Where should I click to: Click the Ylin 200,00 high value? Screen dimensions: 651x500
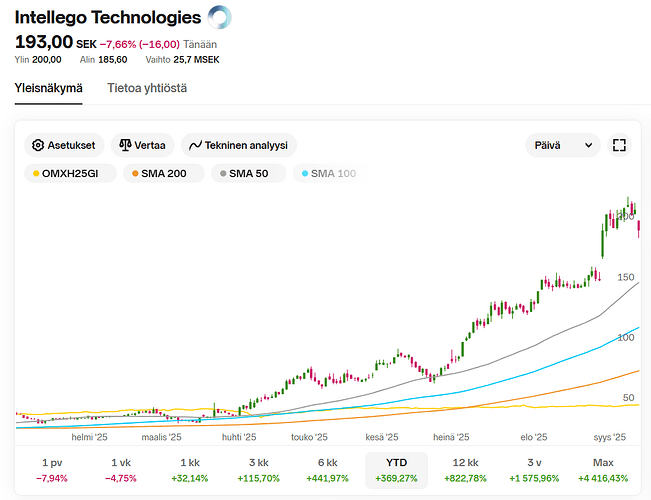coord(38,60)
